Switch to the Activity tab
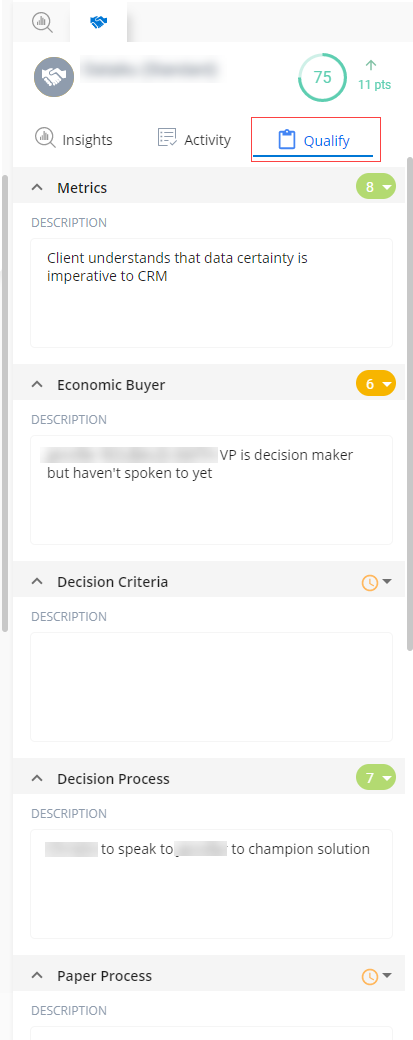Viewport: 413px width, 1040px height. [194, 139]
